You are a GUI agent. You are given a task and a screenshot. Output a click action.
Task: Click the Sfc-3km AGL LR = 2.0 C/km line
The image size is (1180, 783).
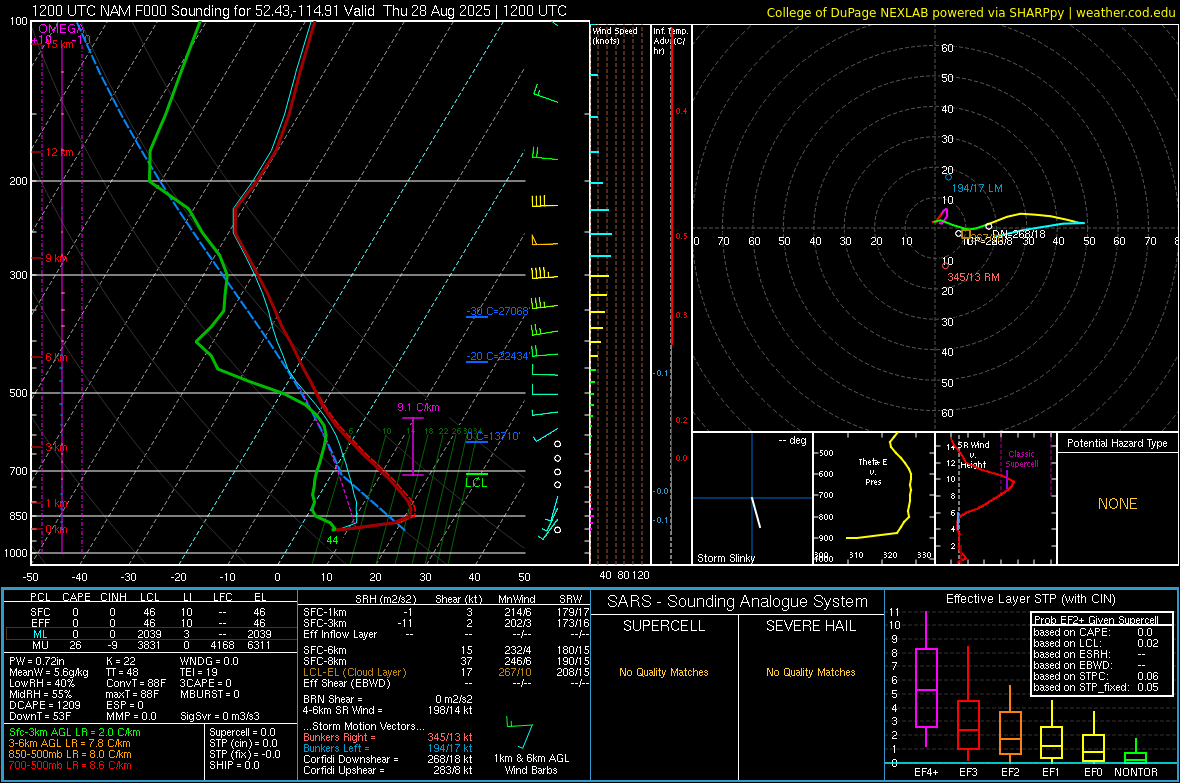pyautogui.click(x=75, y=732)
